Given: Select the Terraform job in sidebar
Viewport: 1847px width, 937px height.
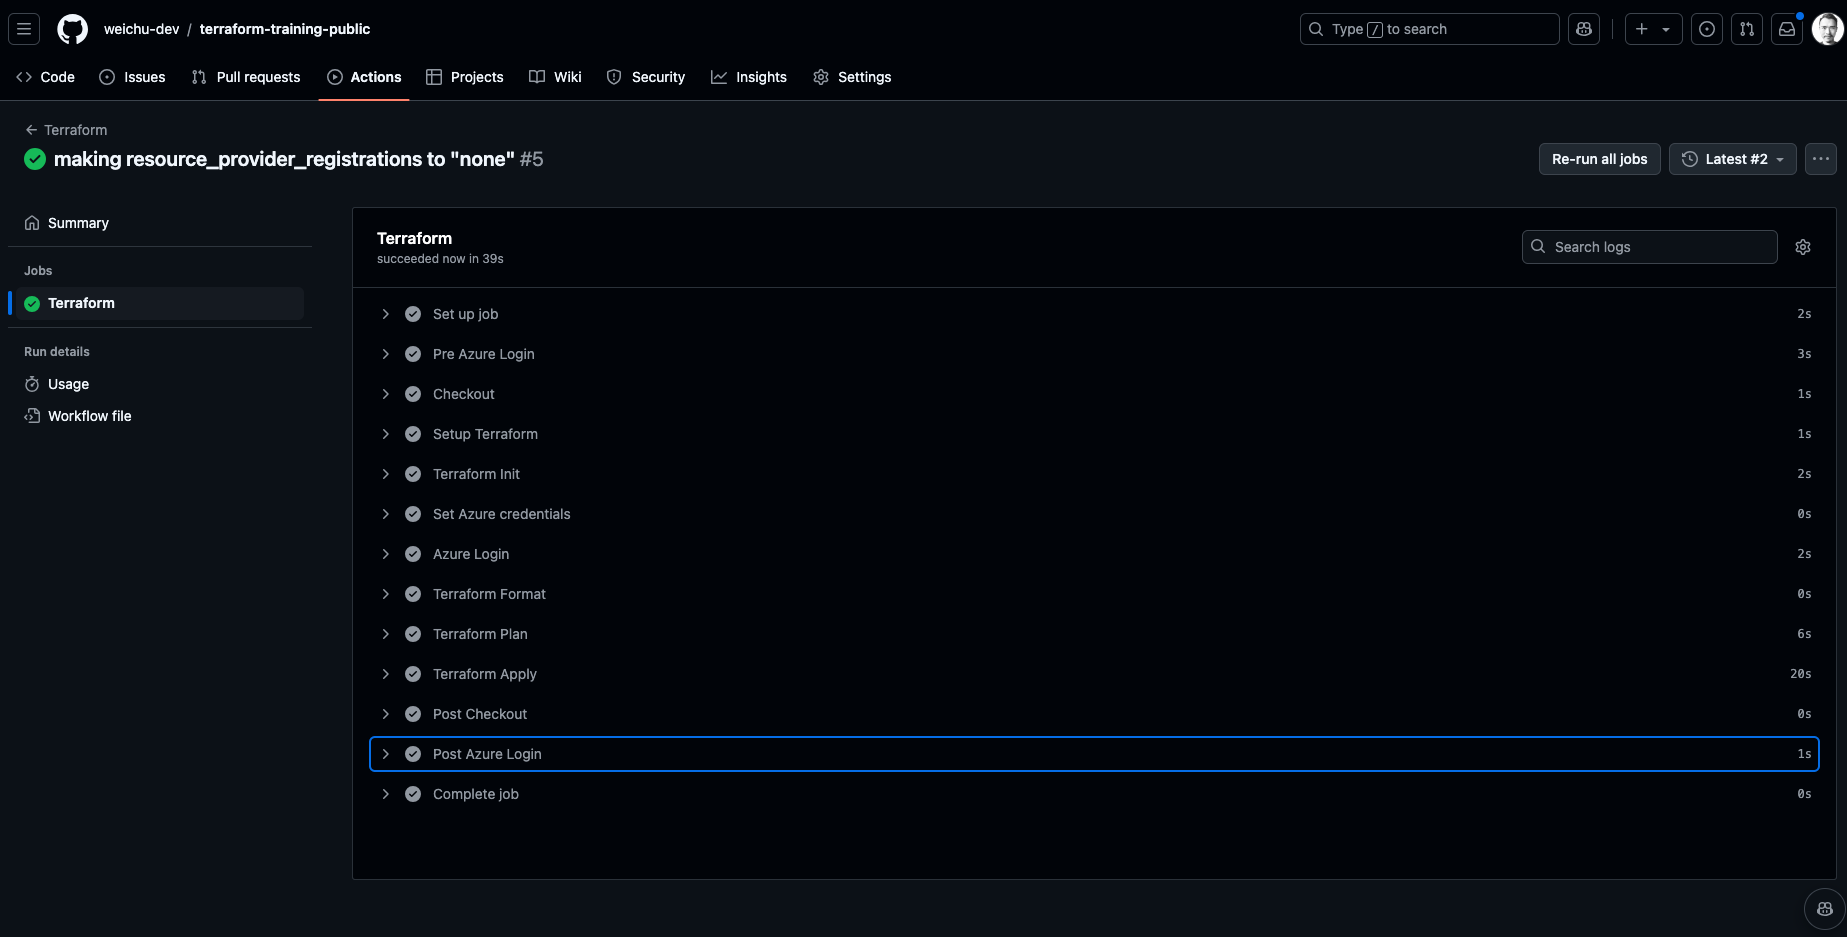Looking at the screenshot, I should [x=160, y=303].
